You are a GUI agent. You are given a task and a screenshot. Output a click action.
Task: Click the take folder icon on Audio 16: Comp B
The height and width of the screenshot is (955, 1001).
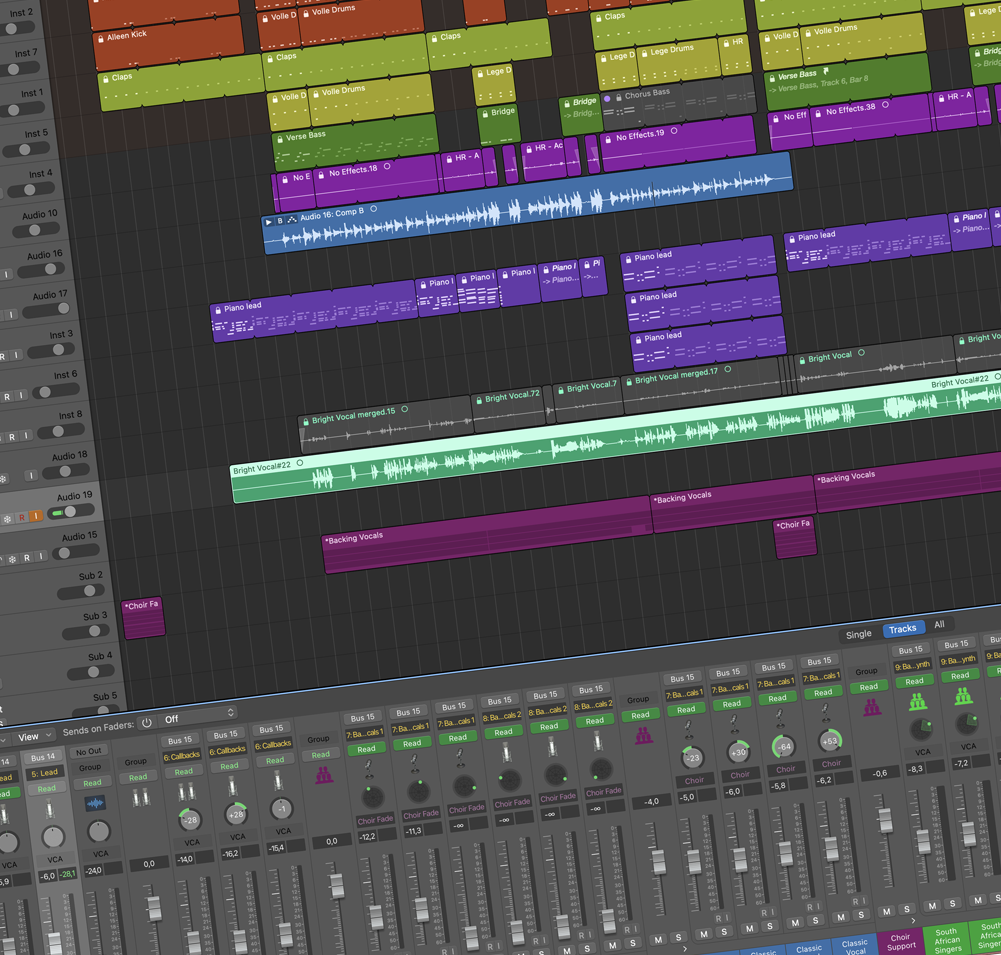coord(292,219)
